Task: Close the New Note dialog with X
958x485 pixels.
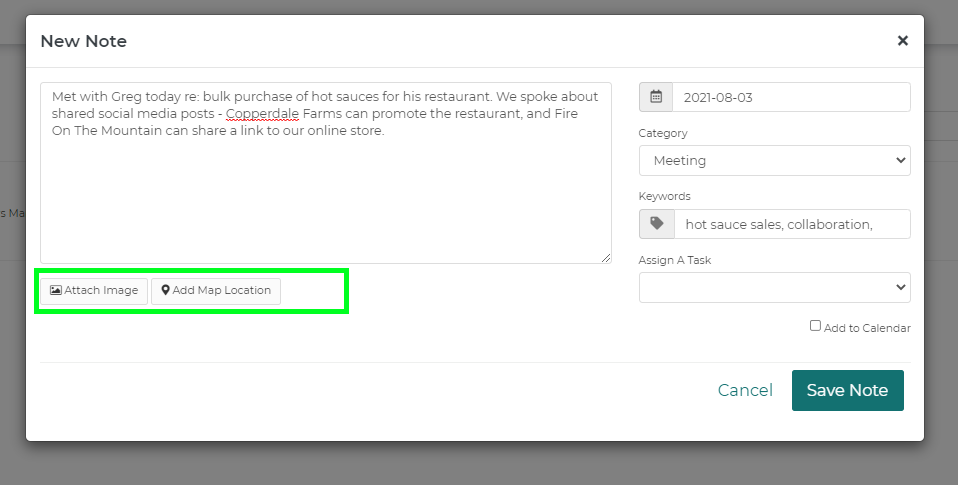Action: coord(902,41)
